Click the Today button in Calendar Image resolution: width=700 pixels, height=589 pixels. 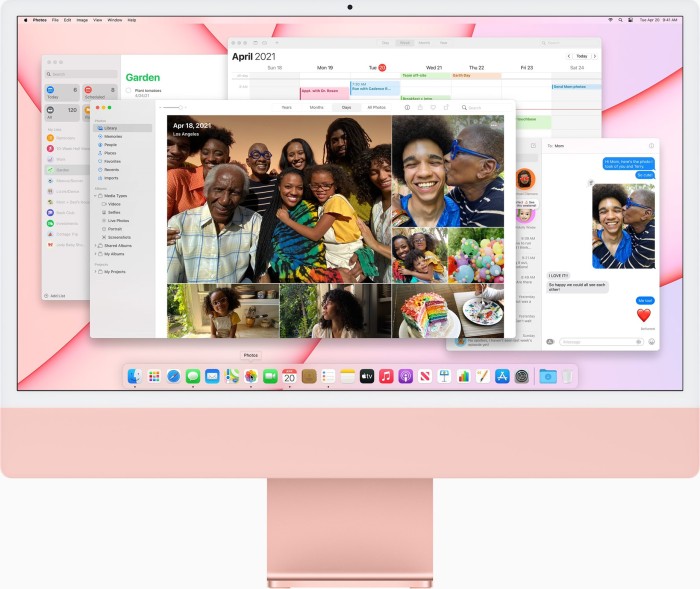point(581,56)
